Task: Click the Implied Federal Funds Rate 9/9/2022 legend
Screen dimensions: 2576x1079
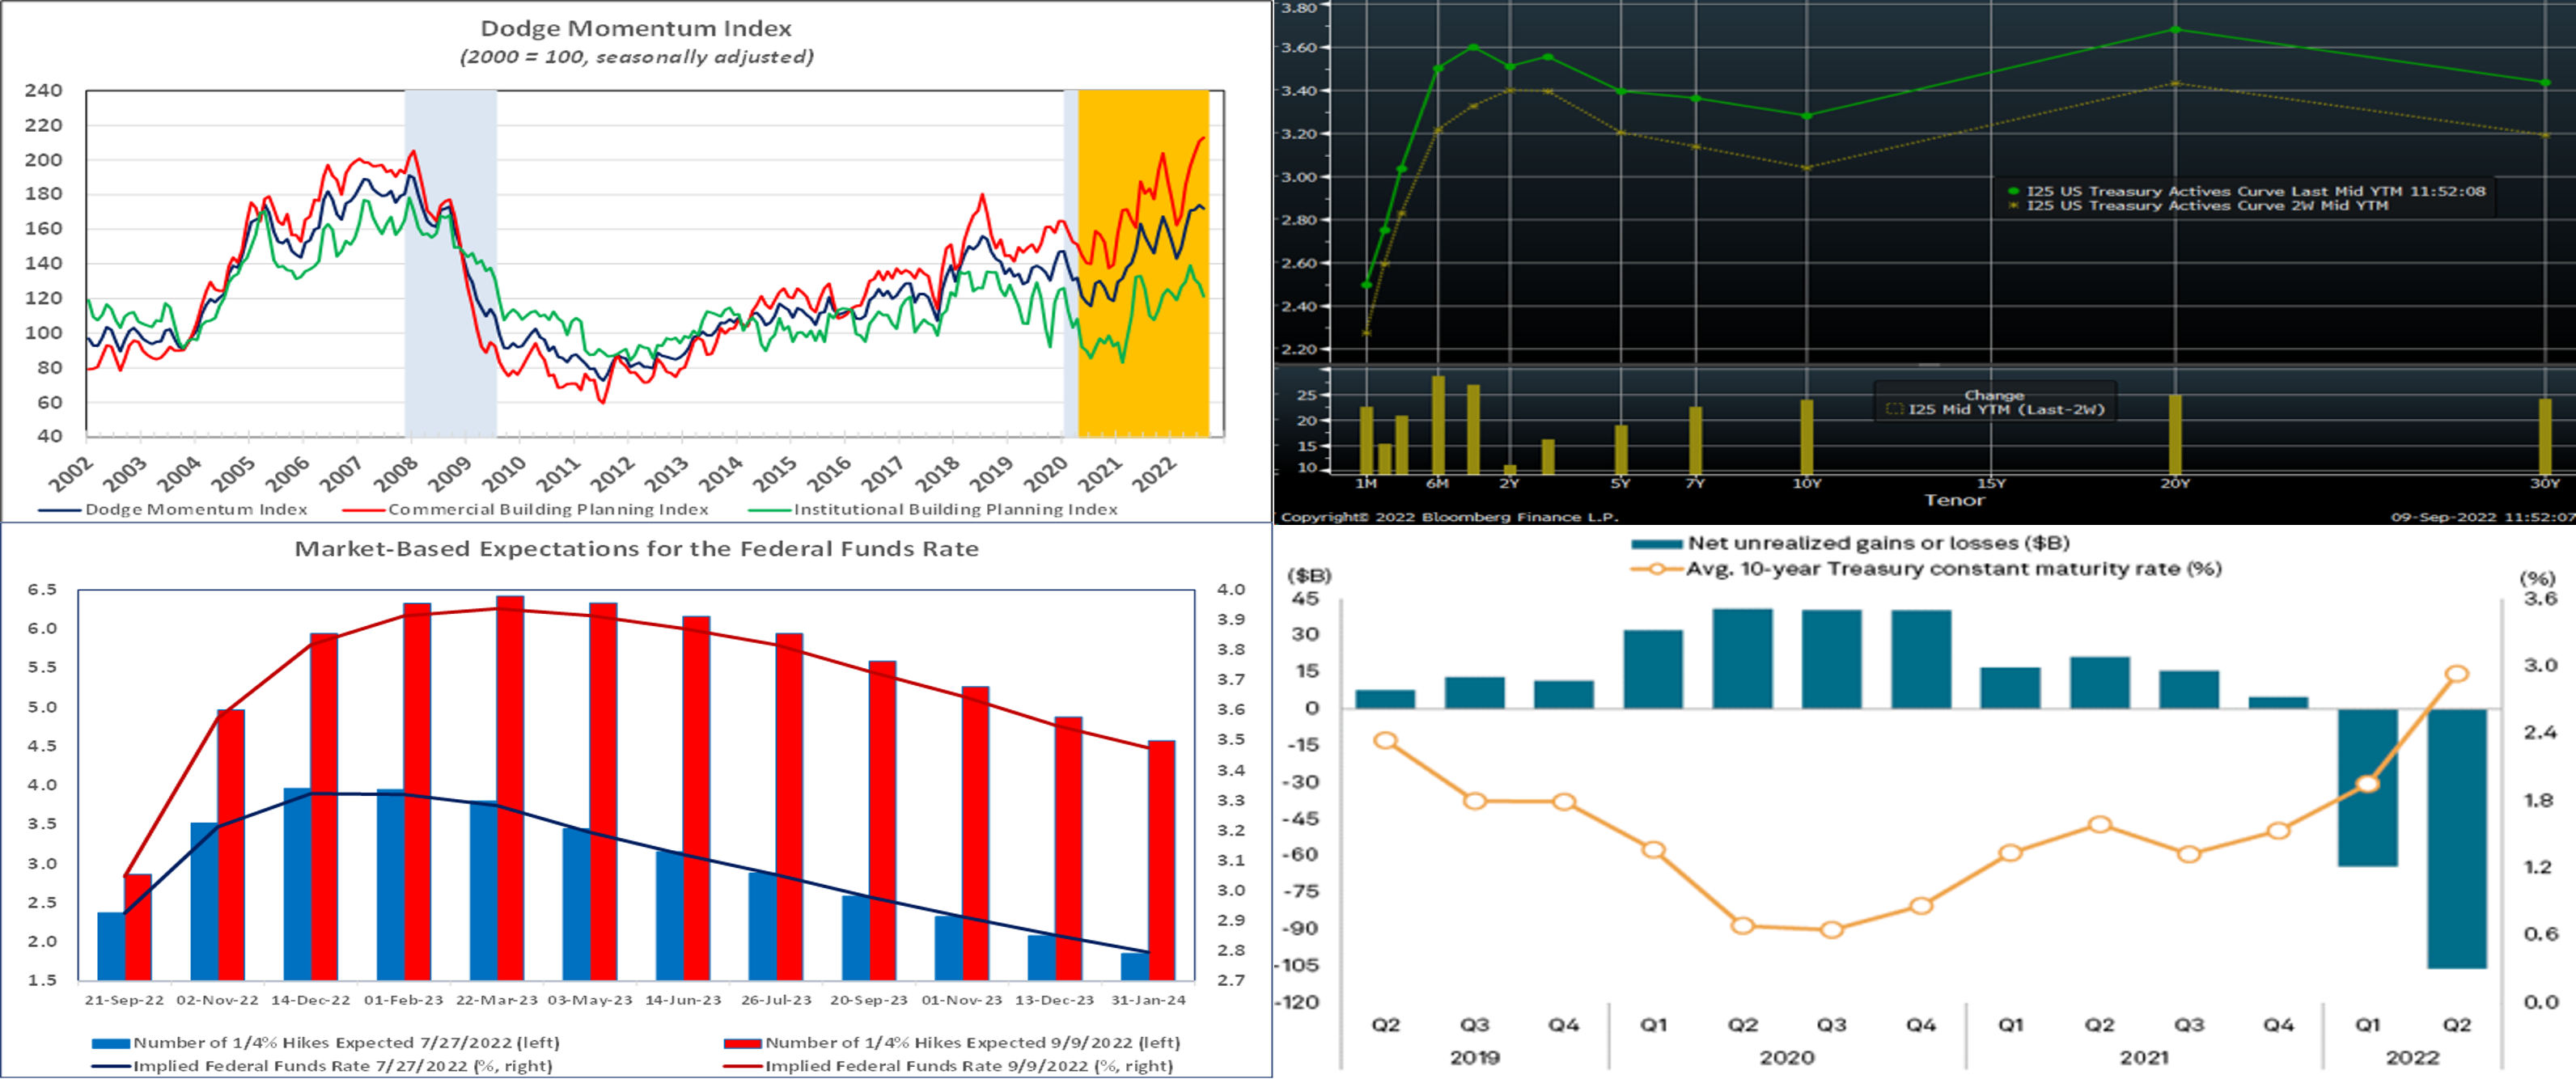Action: 968,1065
